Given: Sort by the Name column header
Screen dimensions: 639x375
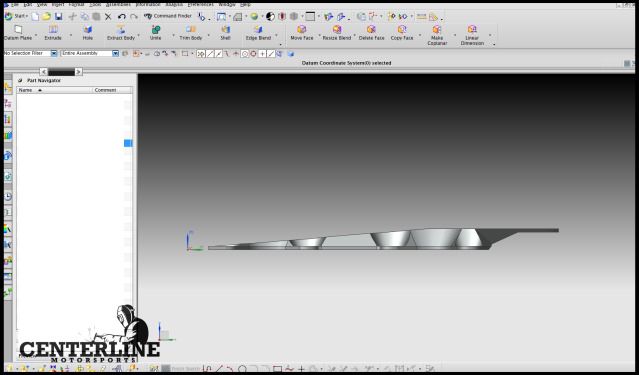Looking at the screenshot, I should 54,90.
